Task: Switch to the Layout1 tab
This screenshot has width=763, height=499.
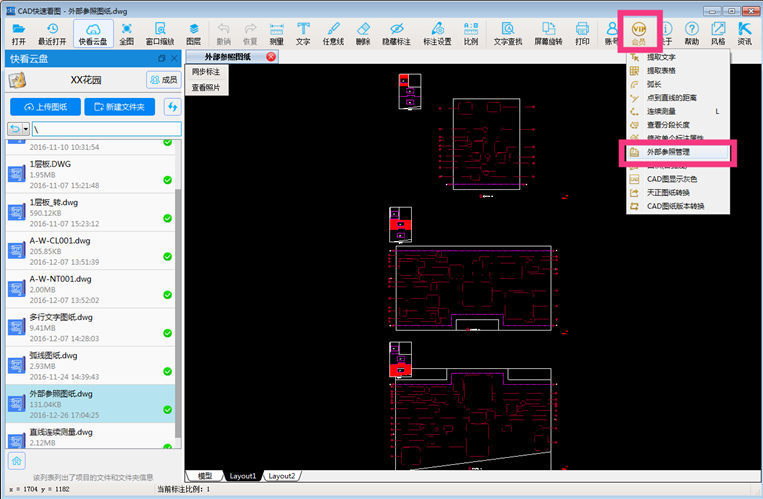Action: coord(242,476)
